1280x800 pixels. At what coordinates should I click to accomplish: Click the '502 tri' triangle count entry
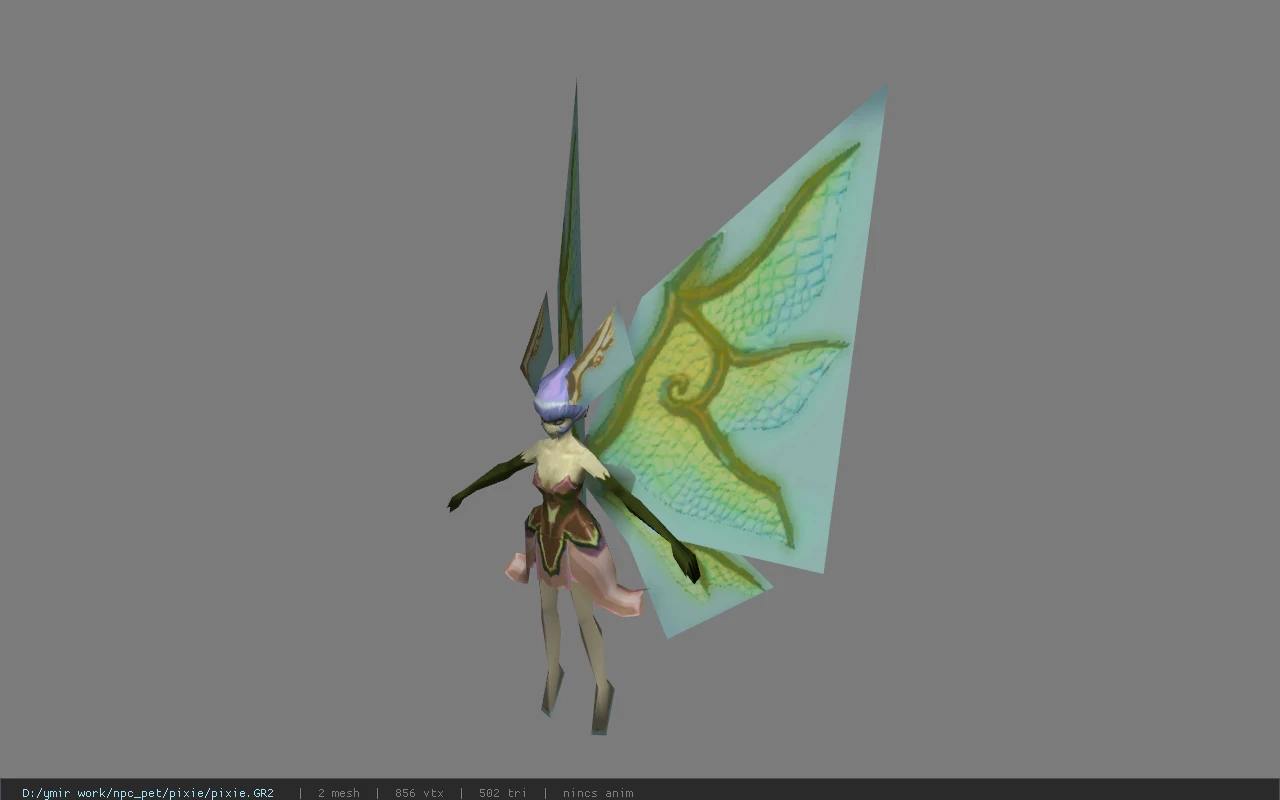(x=502, y=793)
